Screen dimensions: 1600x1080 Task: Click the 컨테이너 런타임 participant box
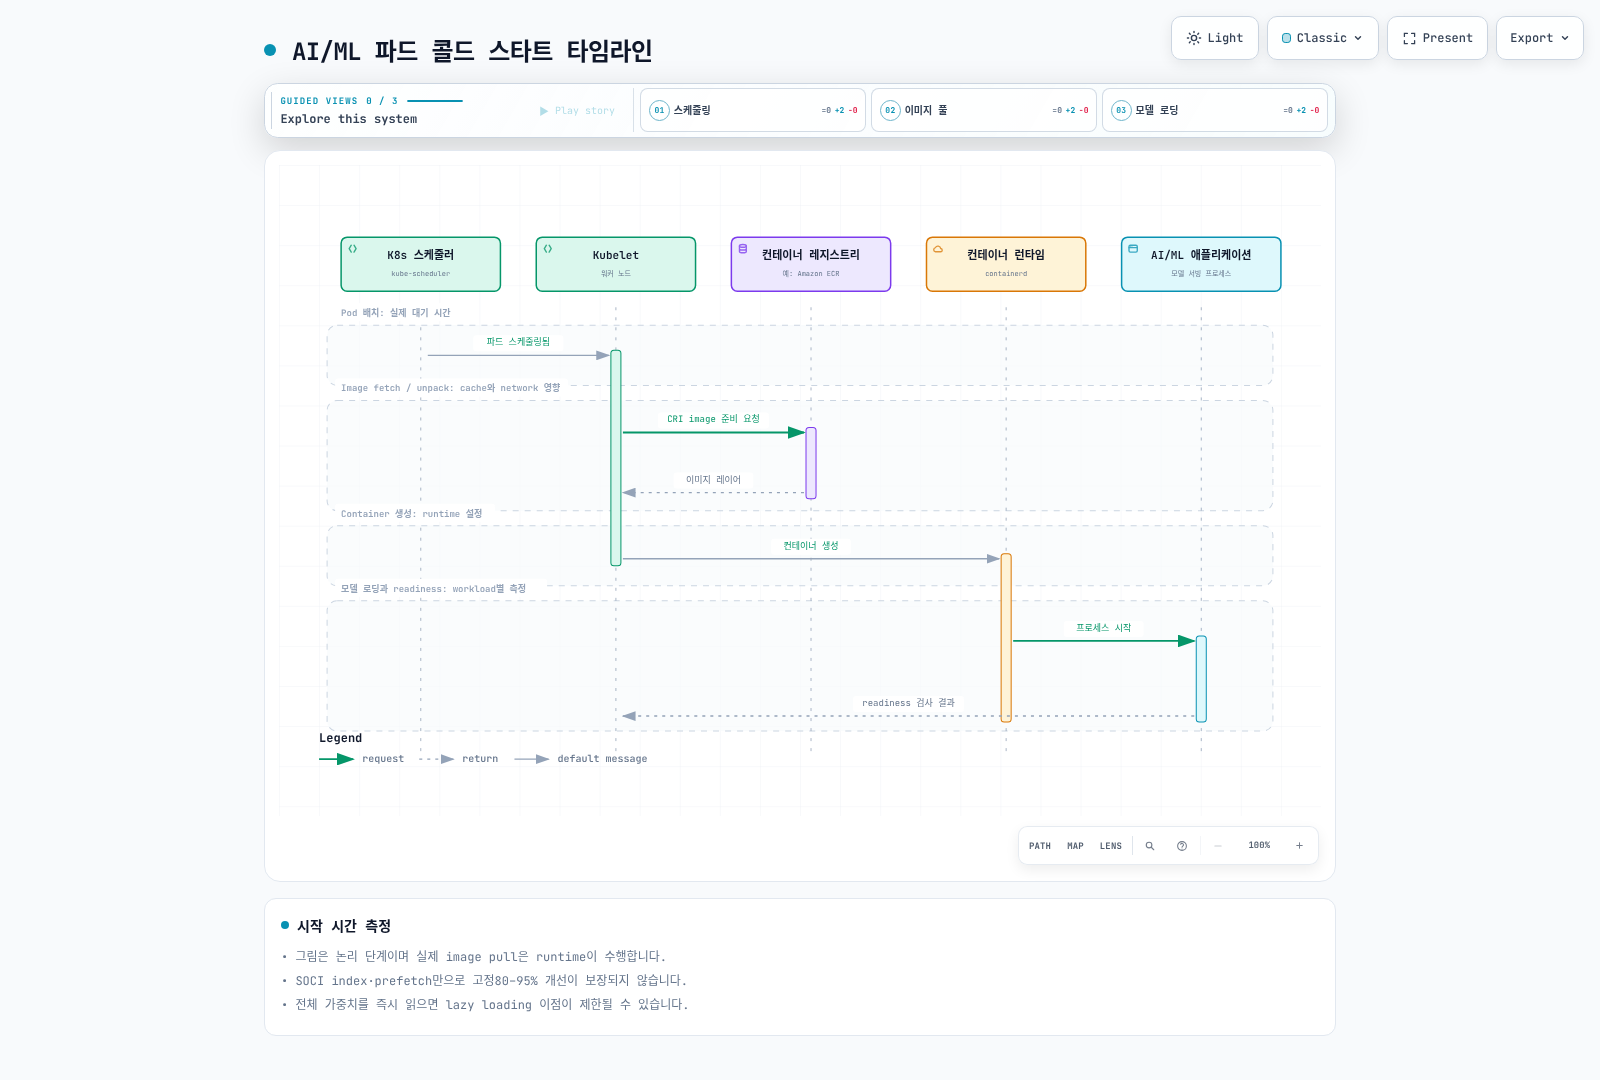[1006, 264]
